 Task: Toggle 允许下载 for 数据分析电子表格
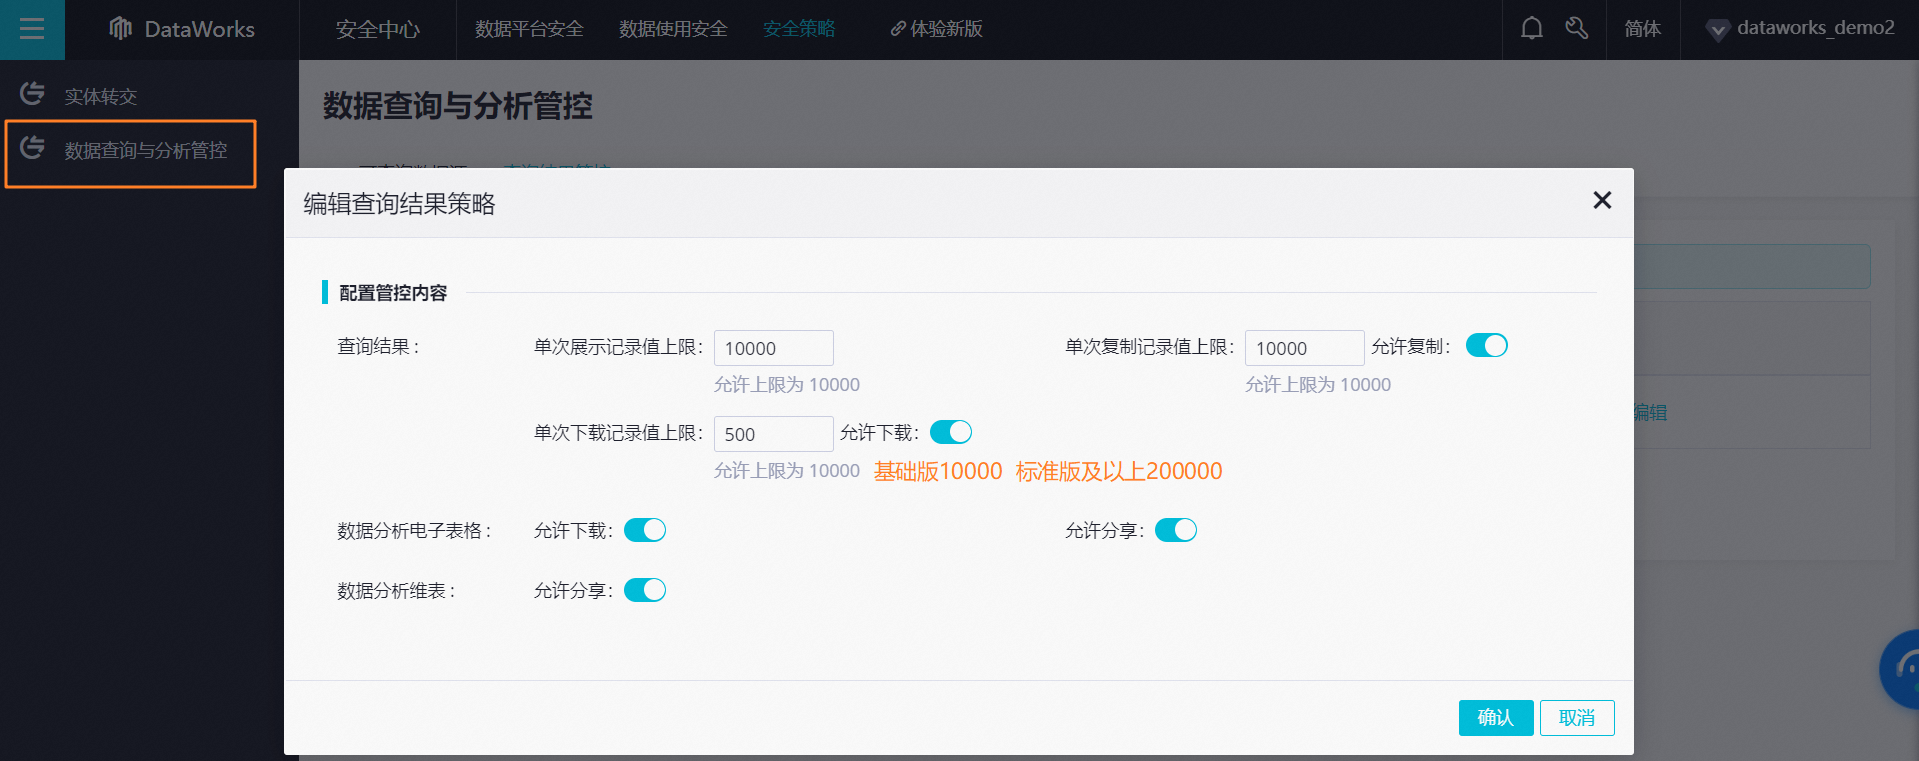coord(644,530)
